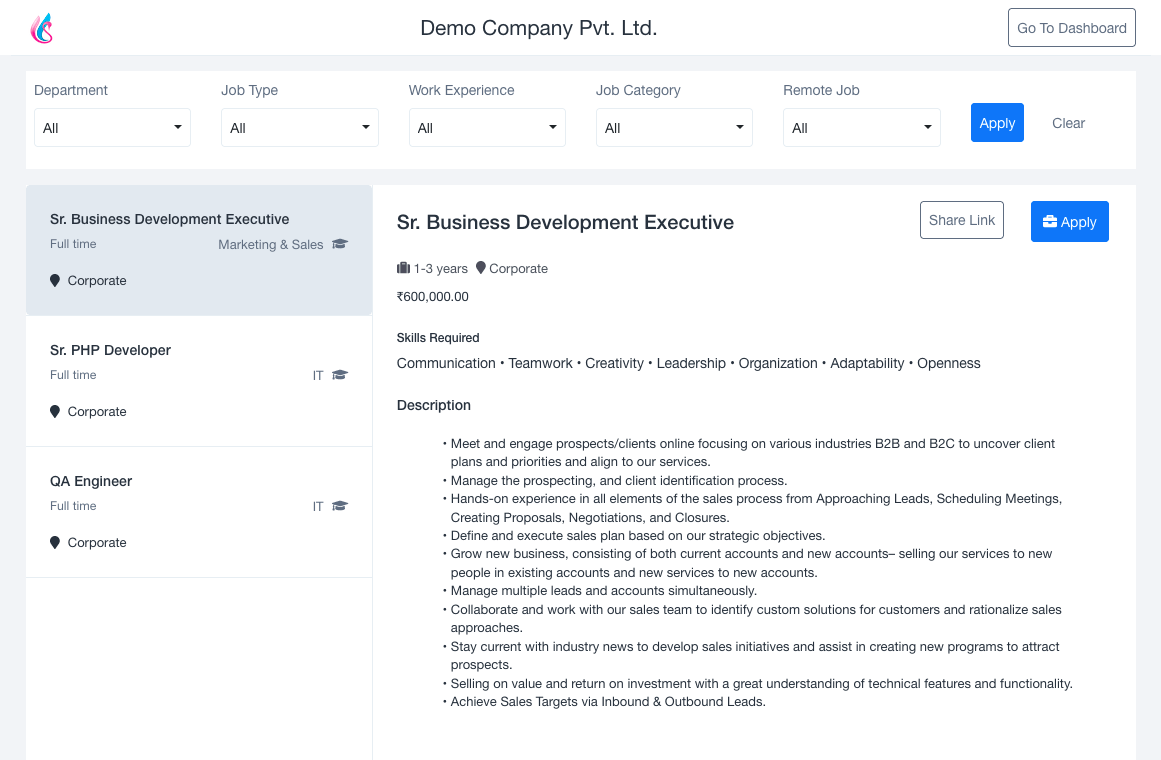The image size is (1161, 760).
Task: Click the location pin on Sr. Business Development Executive card
Action: click(55, 280)
